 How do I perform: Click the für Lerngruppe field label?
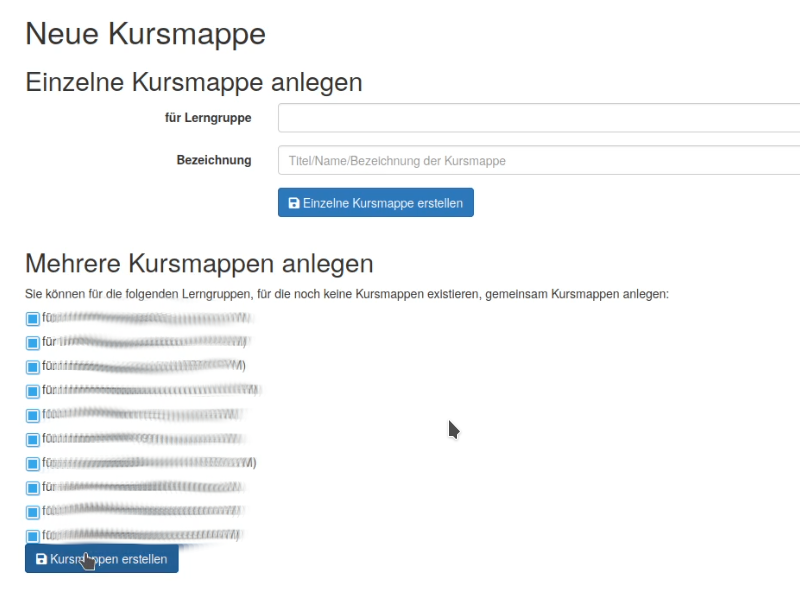tap(207, 118)
